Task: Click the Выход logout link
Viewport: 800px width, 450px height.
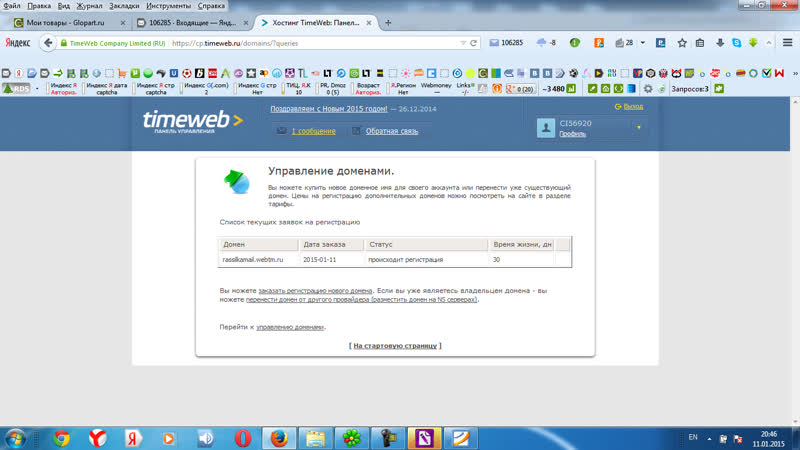Action: 633,107
